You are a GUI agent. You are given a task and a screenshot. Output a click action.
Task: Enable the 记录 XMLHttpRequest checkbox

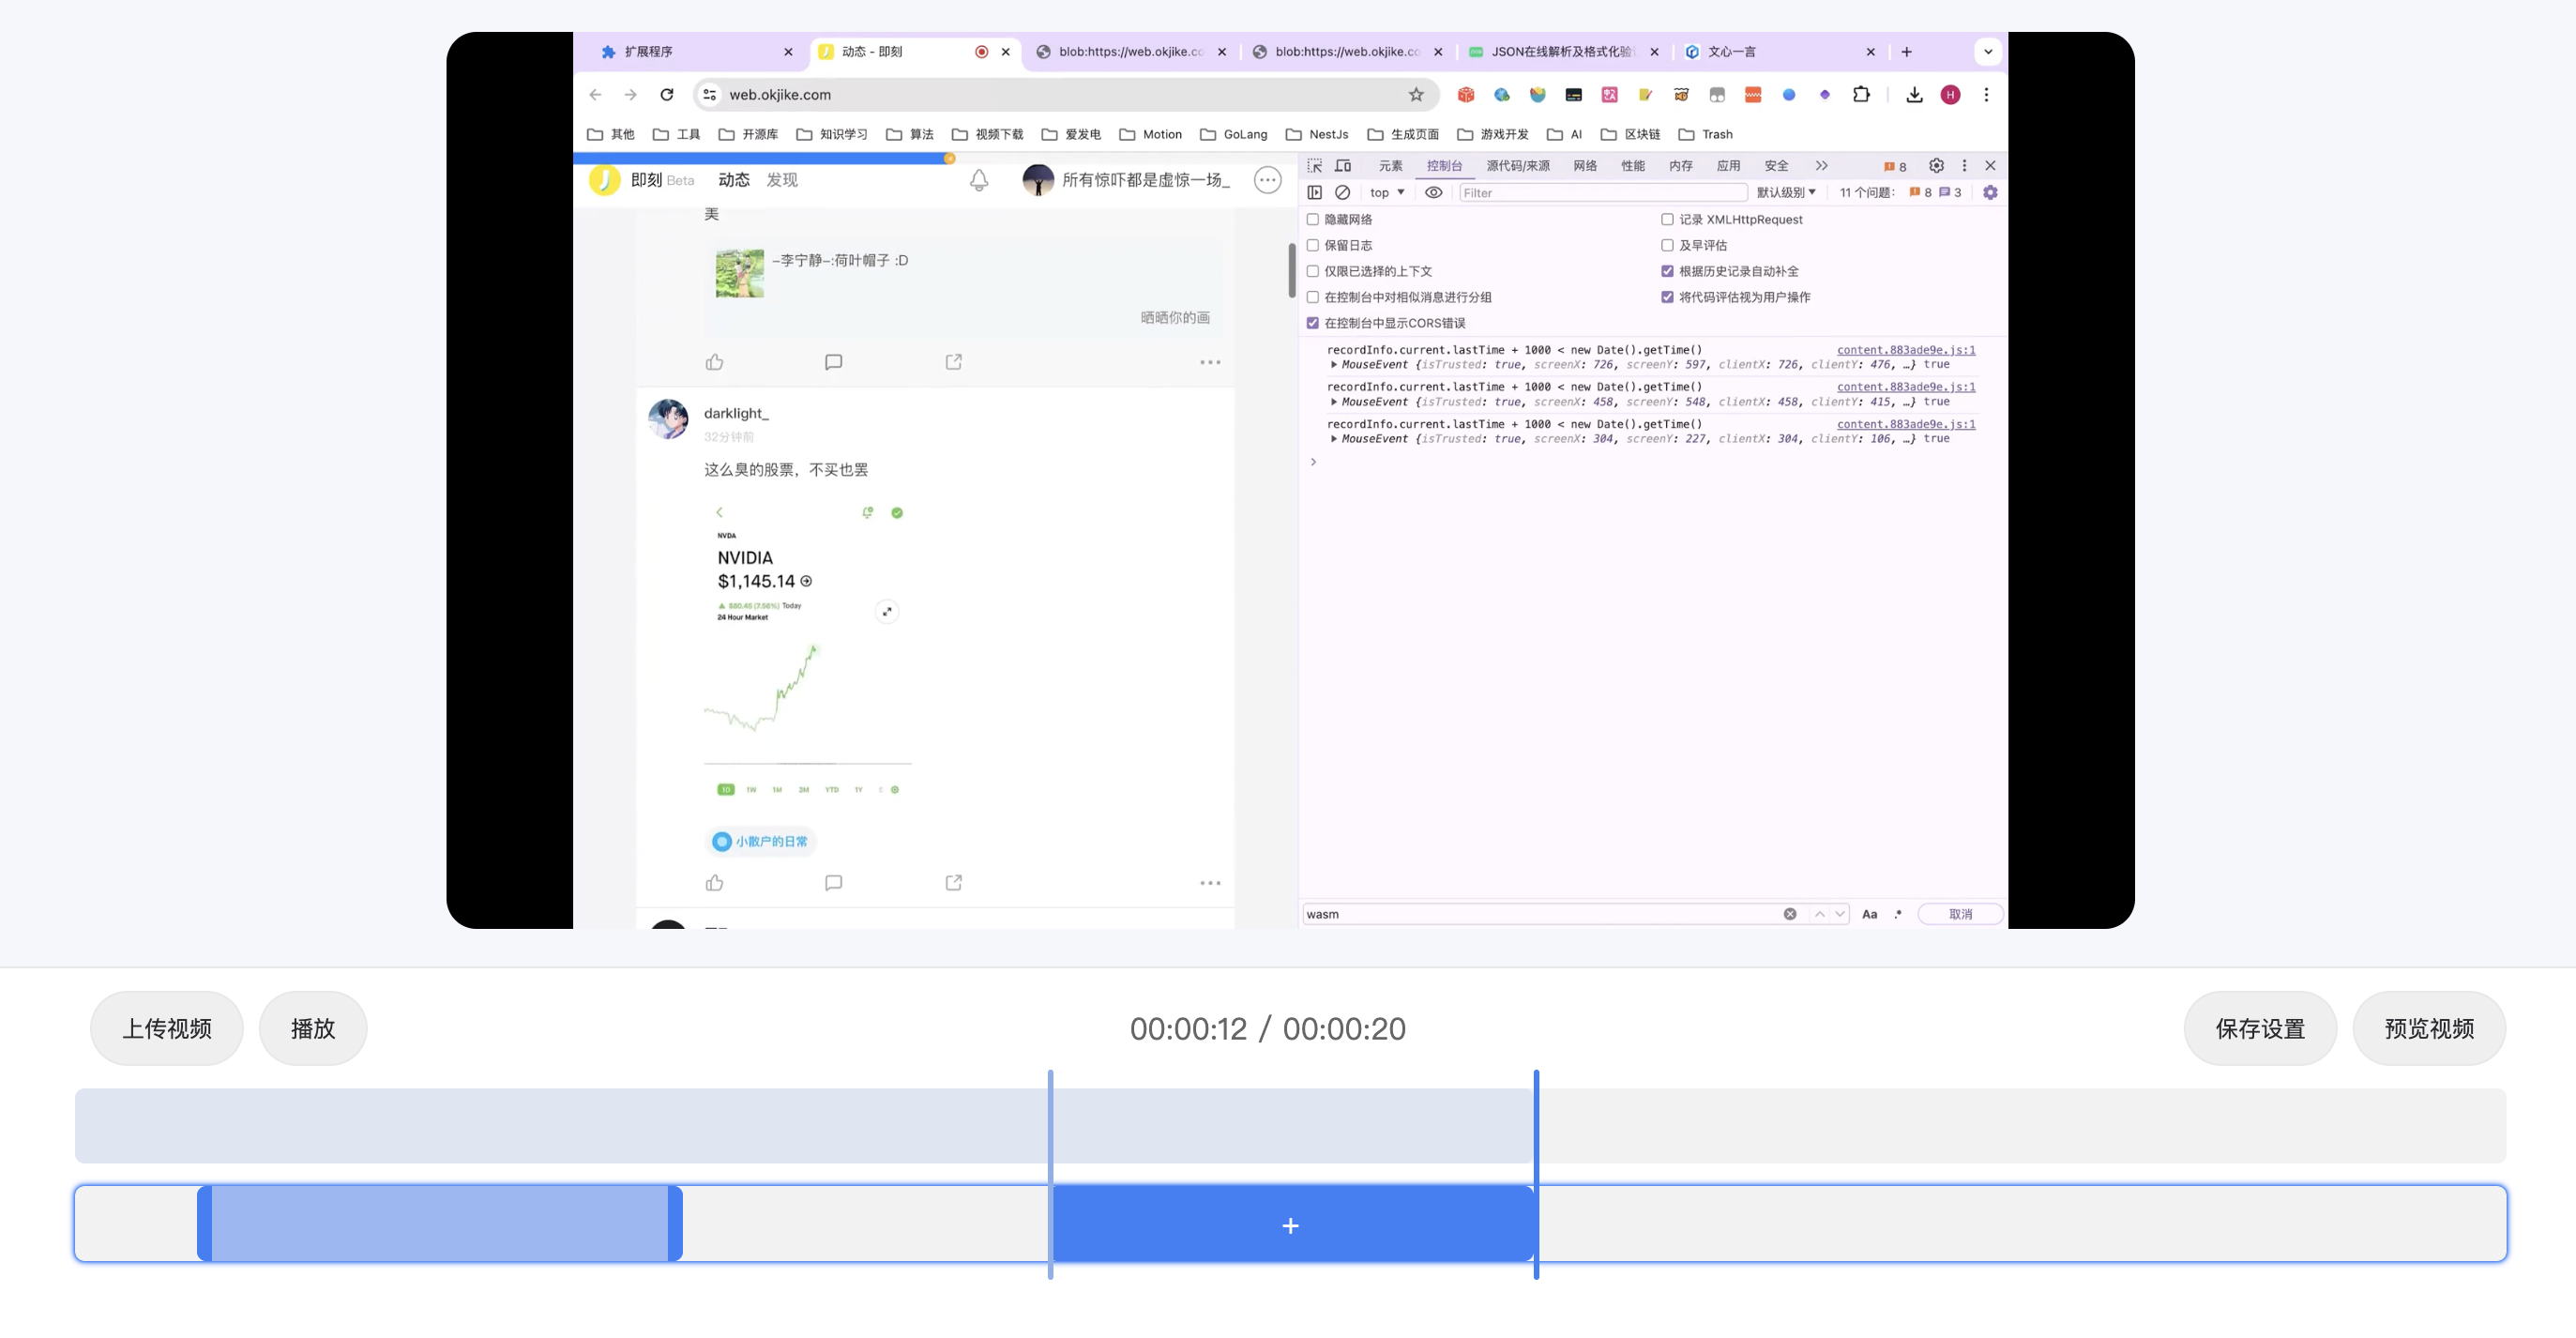click(1667, 219)
